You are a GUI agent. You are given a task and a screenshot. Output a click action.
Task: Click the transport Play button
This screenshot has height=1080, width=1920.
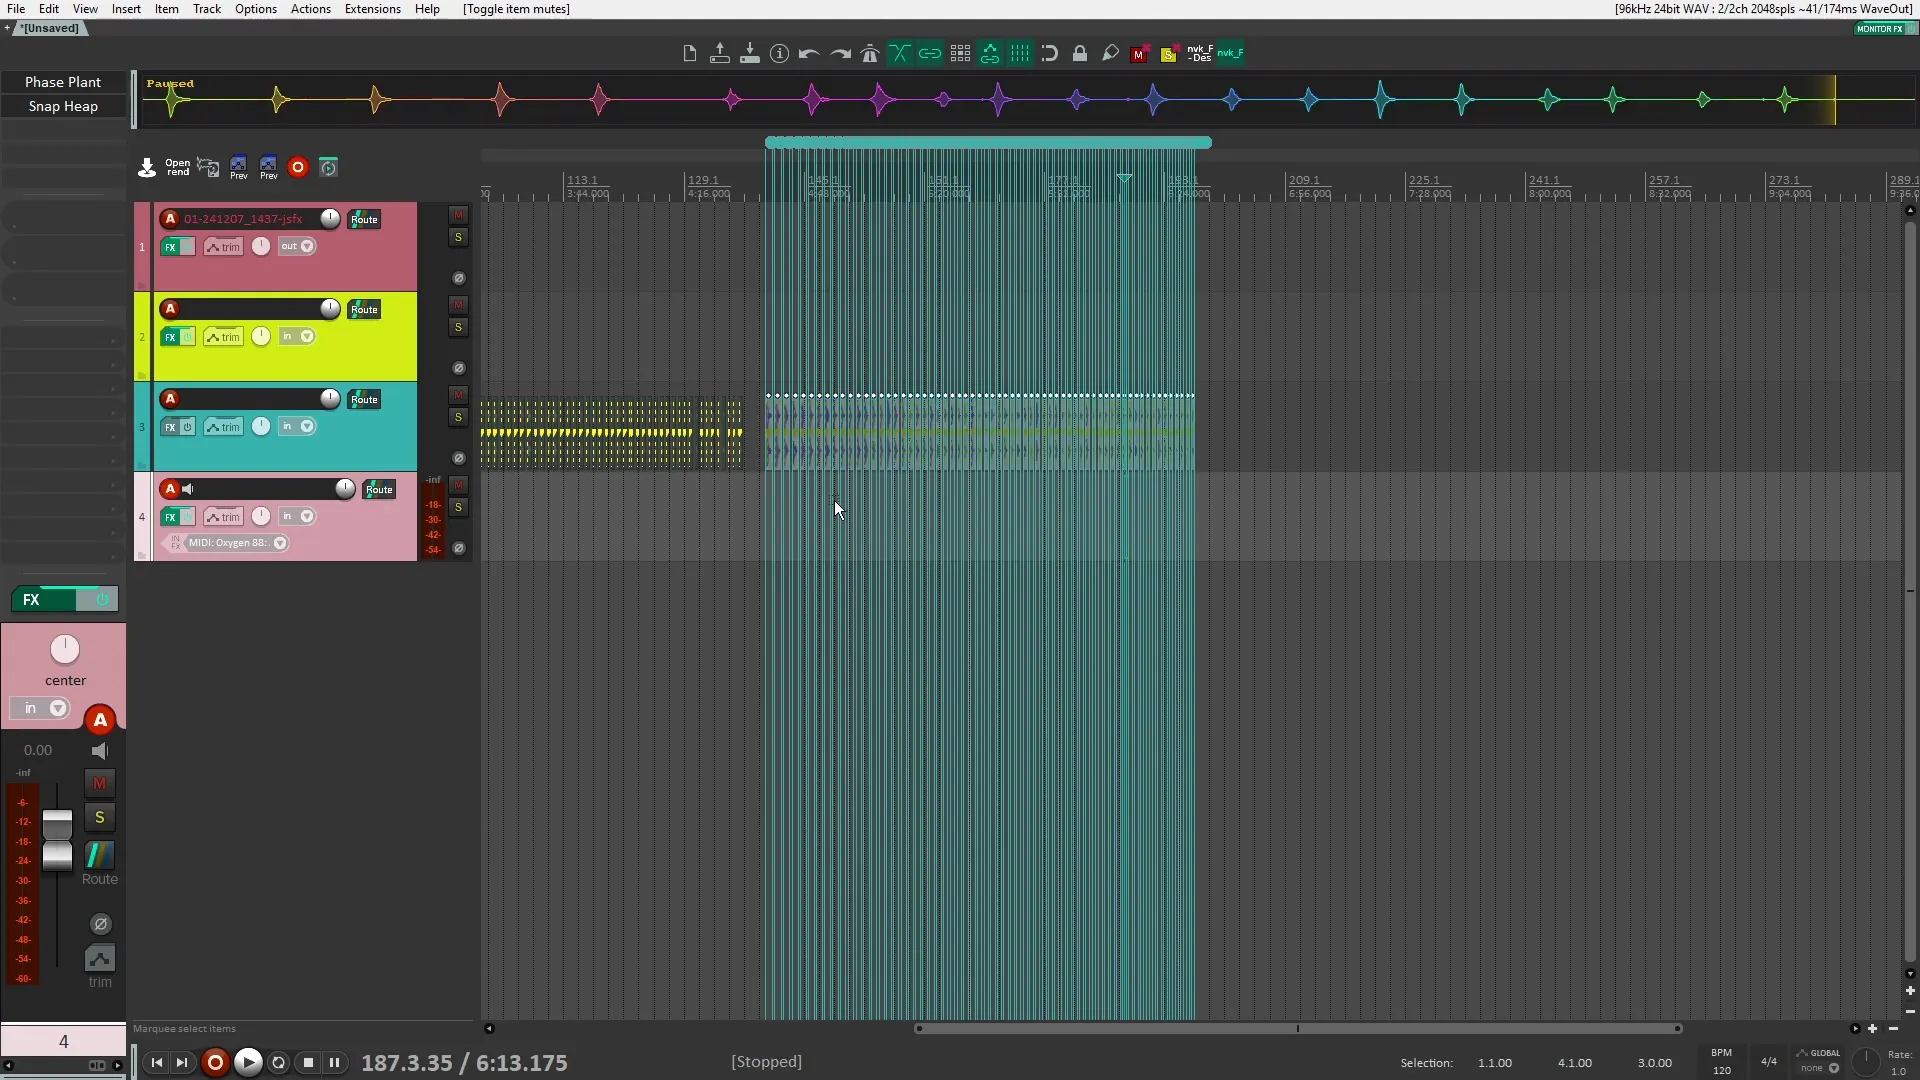(248, 1063)
